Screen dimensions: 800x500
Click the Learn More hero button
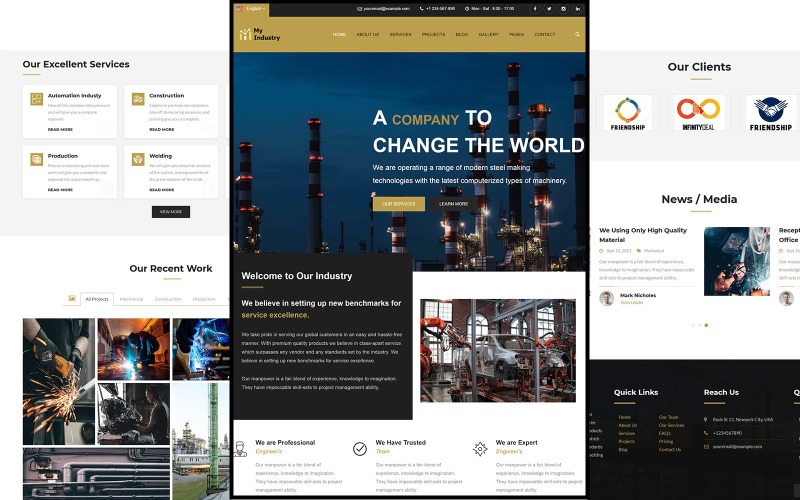(454, 204)
